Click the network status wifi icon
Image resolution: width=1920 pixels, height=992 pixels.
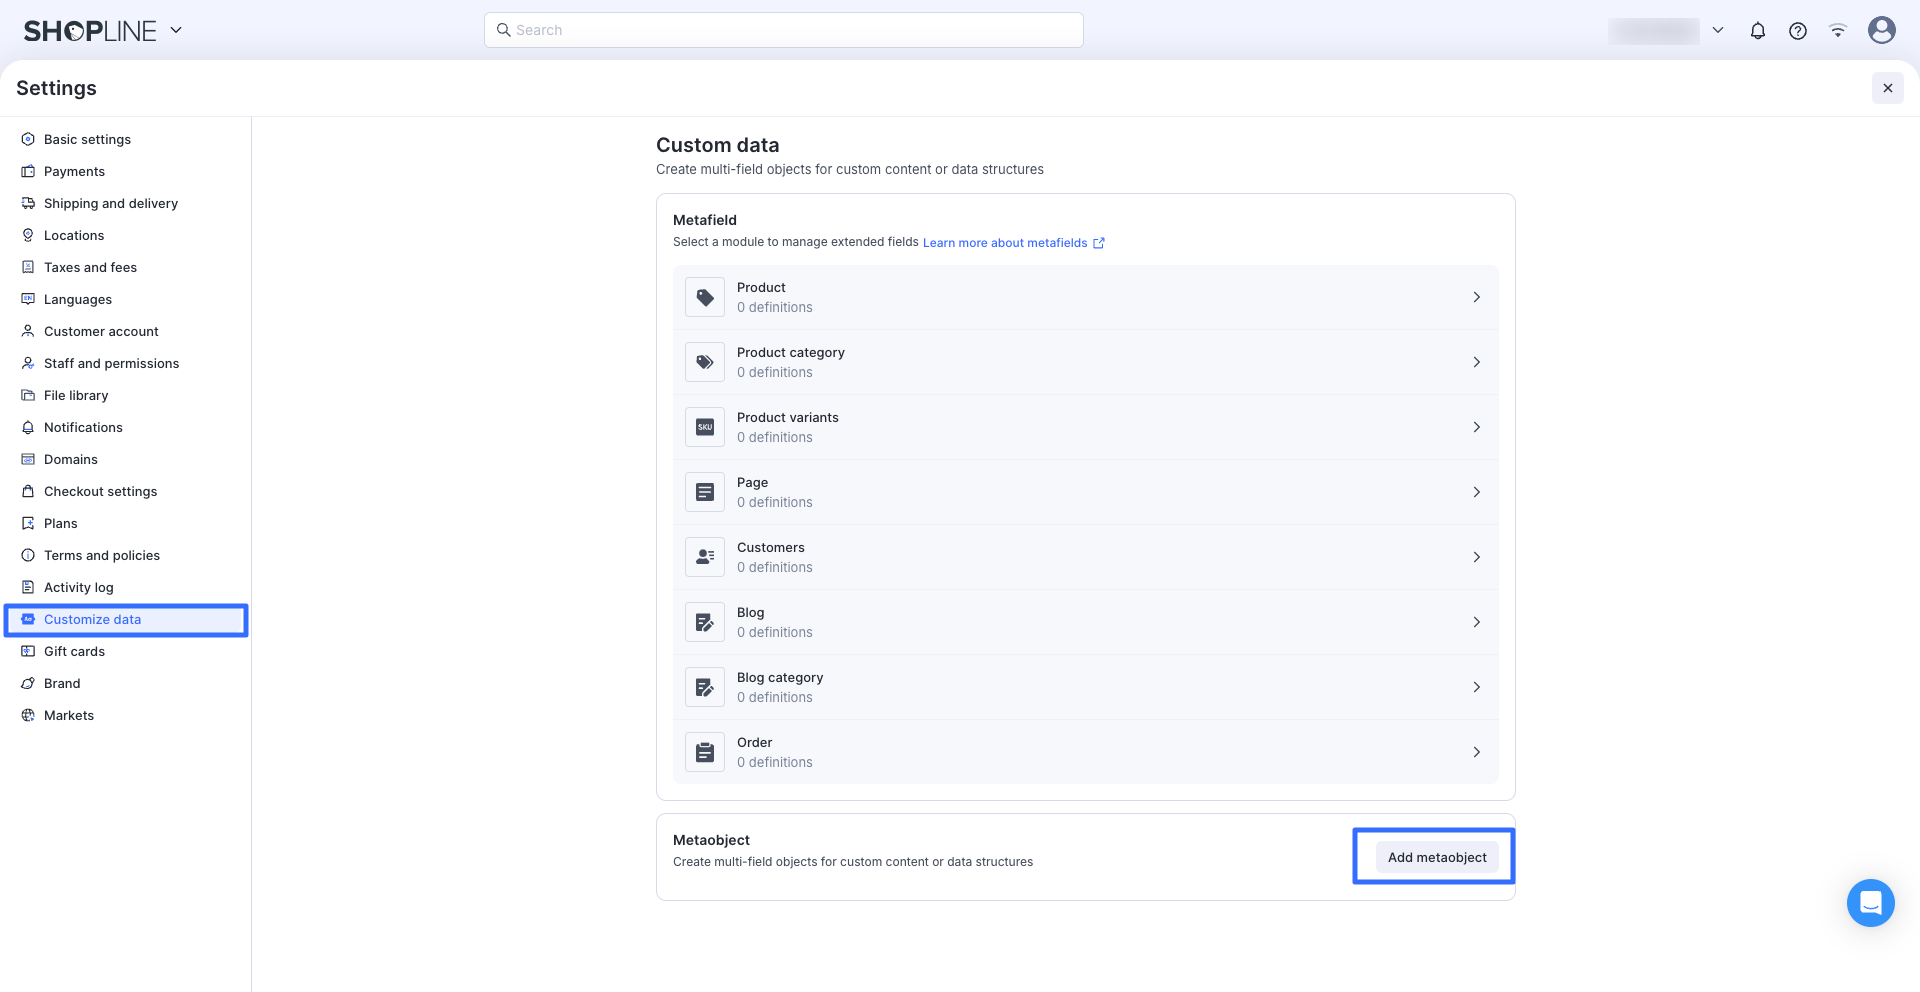coord(1837,31)
